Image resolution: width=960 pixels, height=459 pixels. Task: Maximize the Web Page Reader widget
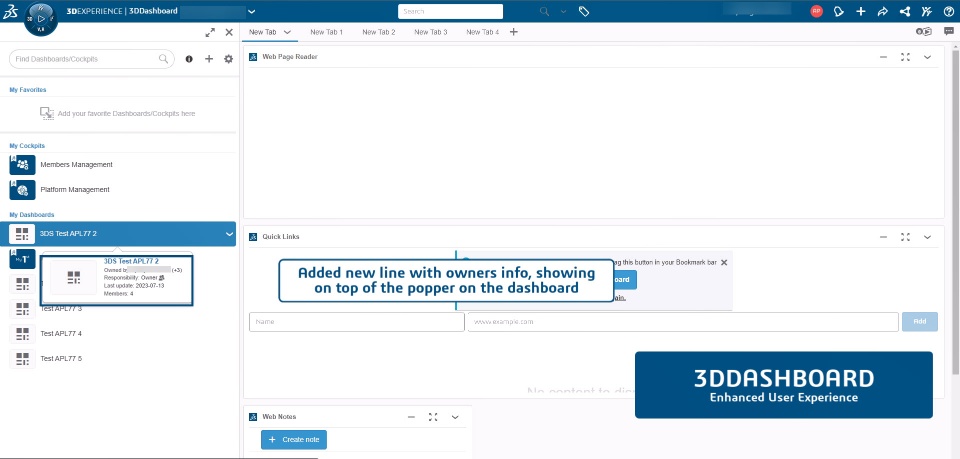pos(905,57)
